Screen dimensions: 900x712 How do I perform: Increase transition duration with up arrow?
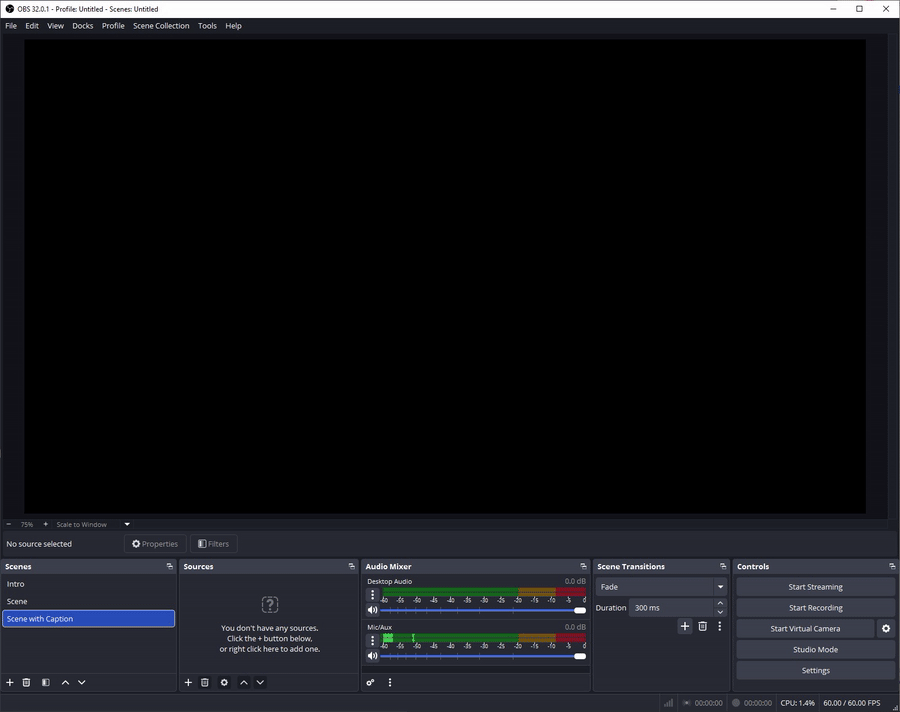coord(720,603)
